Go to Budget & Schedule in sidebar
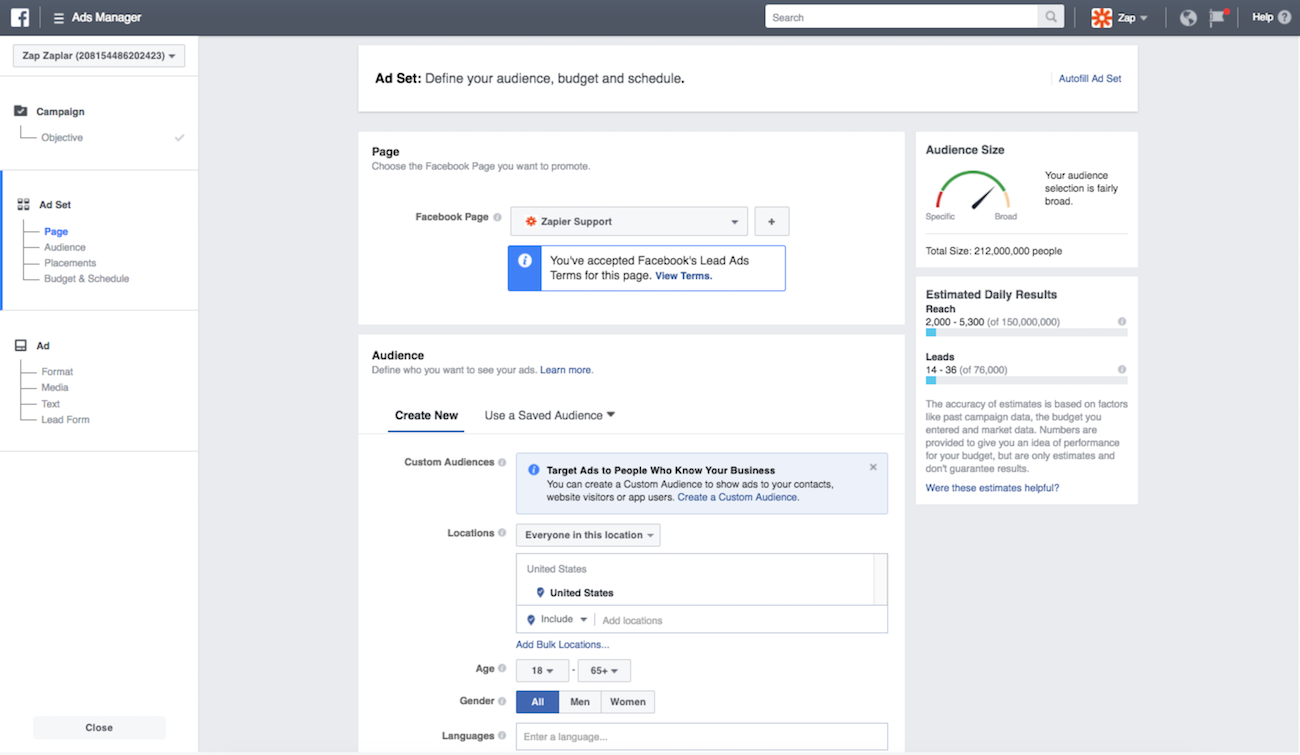1300x755 pixels. pos(86,279)
